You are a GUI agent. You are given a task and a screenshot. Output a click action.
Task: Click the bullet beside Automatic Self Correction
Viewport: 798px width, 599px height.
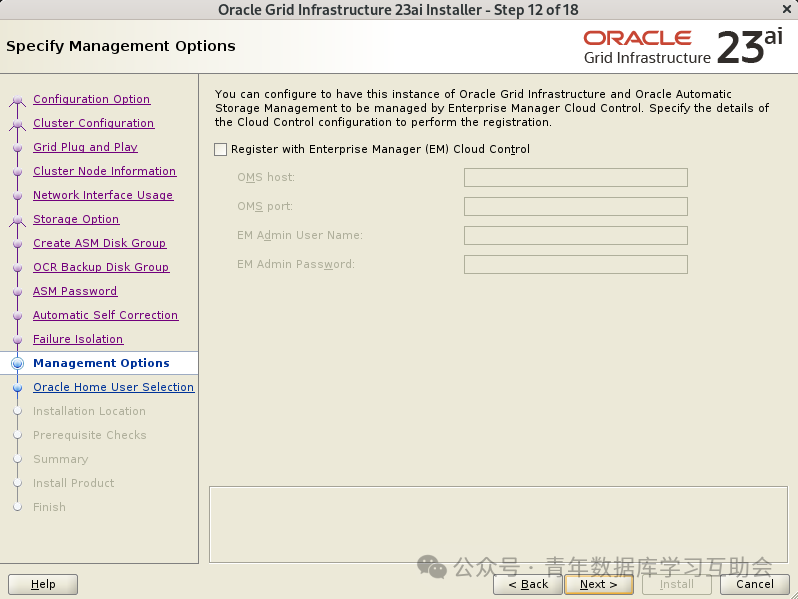click(18, 316)
